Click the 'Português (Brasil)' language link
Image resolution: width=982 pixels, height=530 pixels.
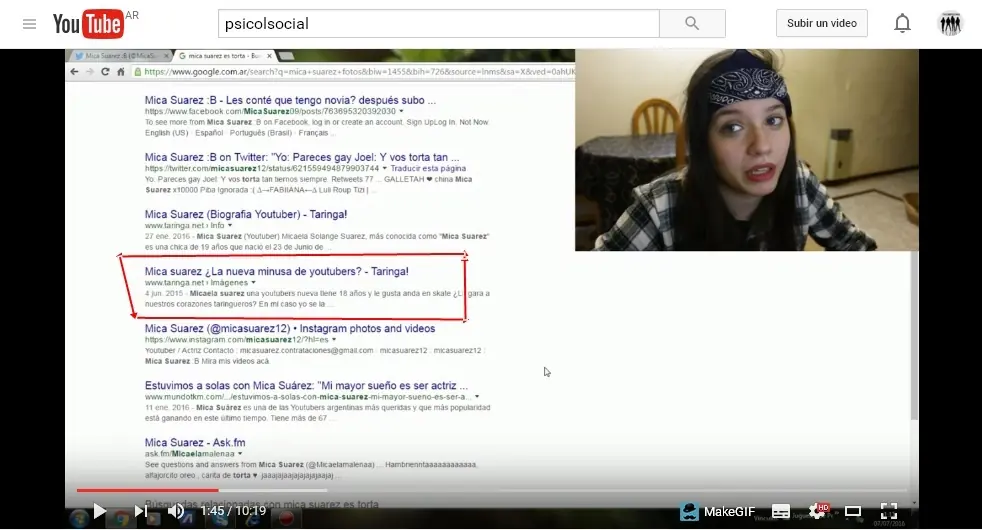(261, 133)
